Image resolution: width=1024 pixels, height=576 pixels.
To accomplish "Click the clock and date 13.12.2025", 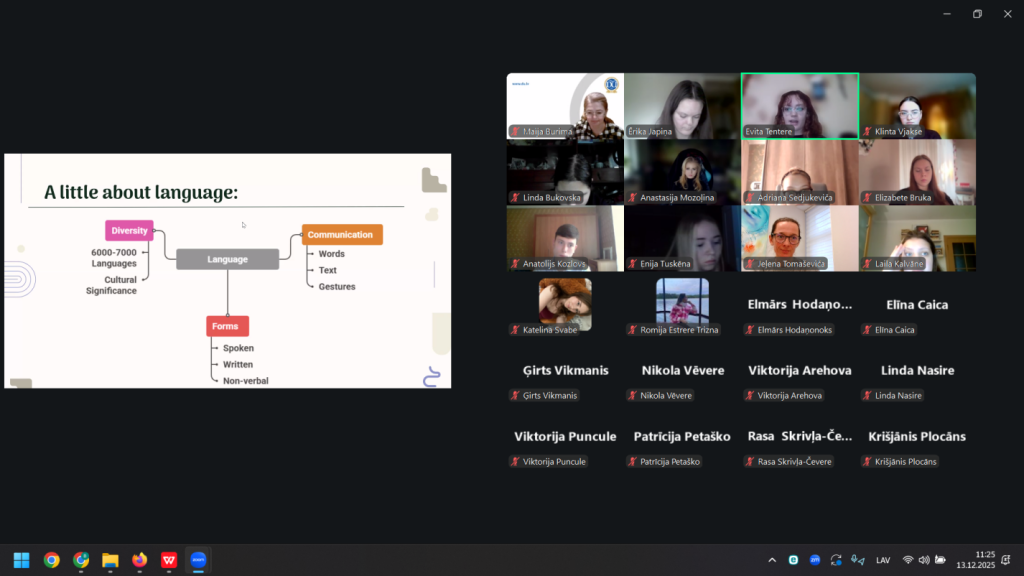I will click(975, 560).
